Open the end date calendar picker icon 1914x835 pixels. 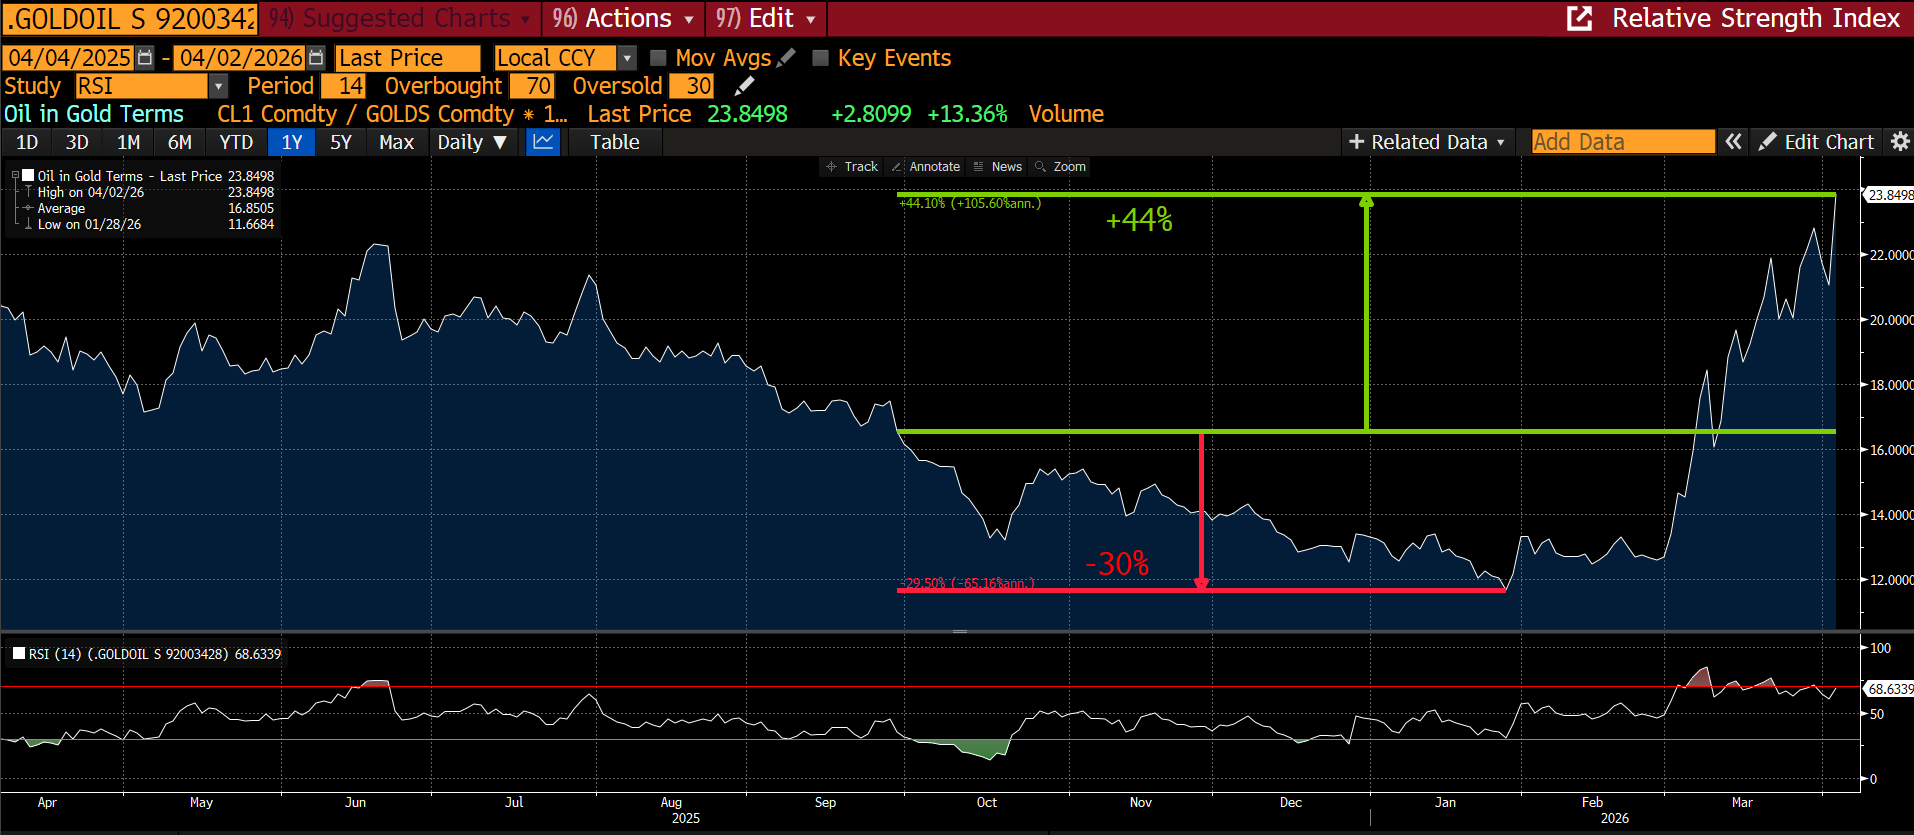click(x=316, y=58)
